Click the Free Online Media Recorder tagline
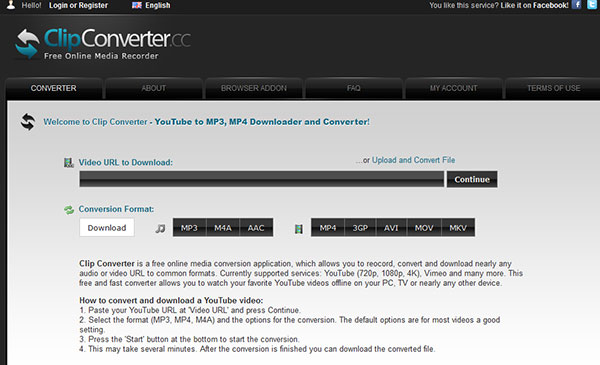600x365 pixels. (101, 56)
